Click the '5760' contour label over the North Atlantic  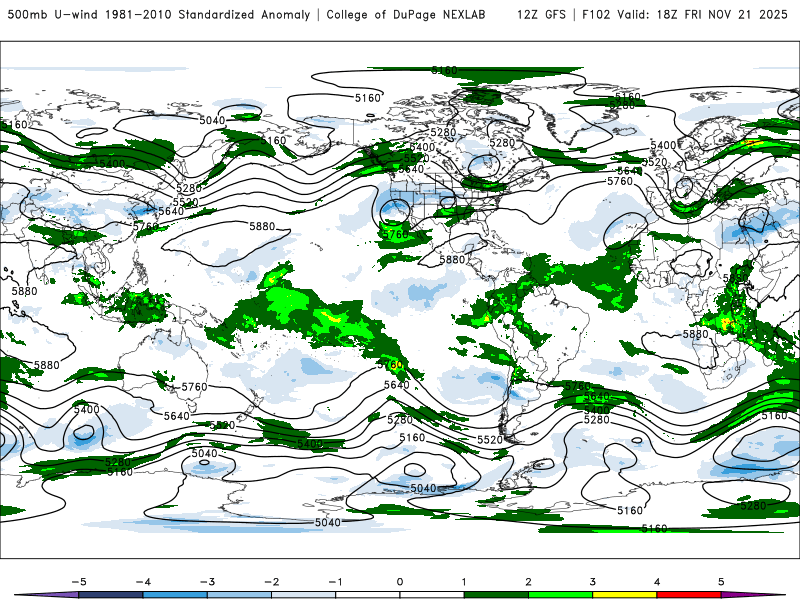[620, 181]
